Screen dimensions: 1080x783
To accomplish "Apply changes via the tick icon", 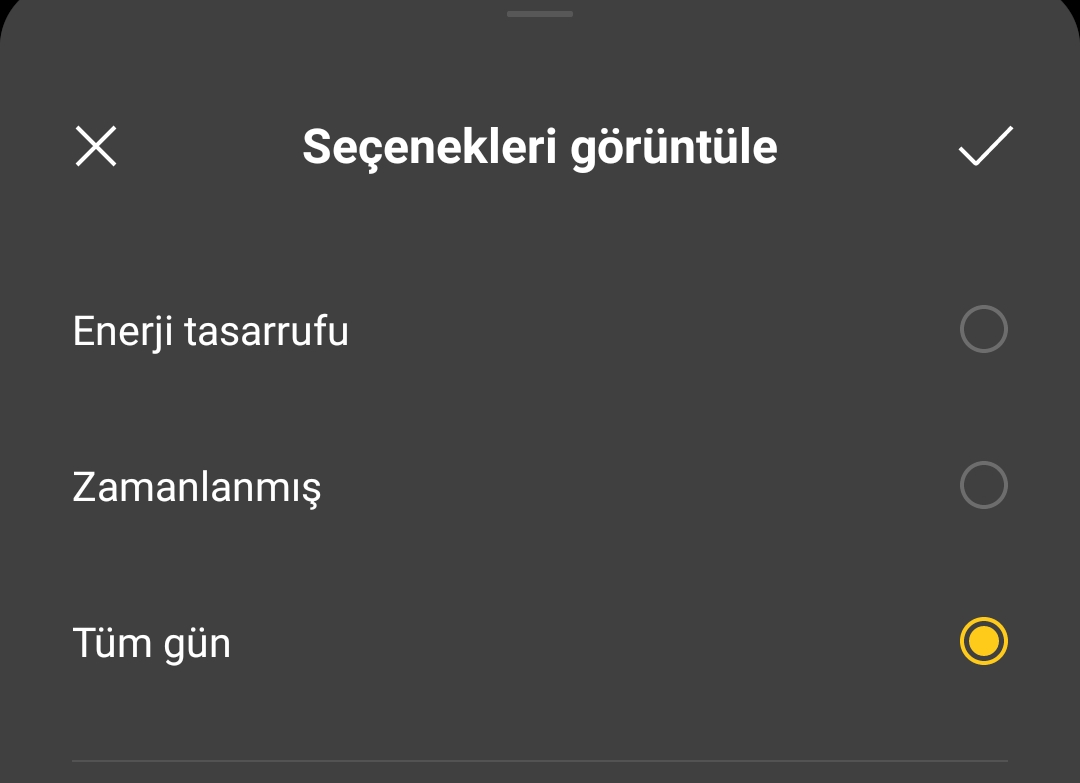I will tap(985, 146).
